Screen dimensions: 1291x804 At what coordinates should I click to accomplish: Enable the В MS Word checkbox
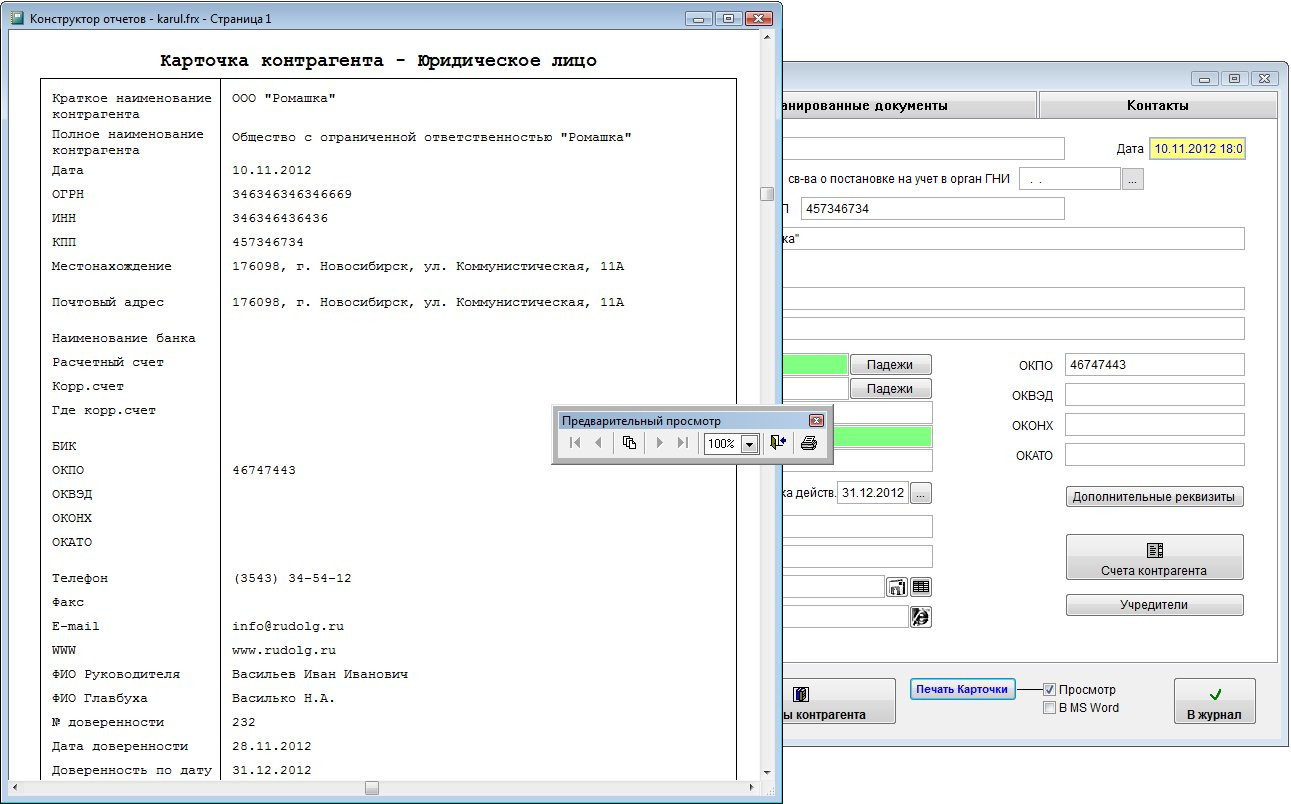tap(1049, 707)
